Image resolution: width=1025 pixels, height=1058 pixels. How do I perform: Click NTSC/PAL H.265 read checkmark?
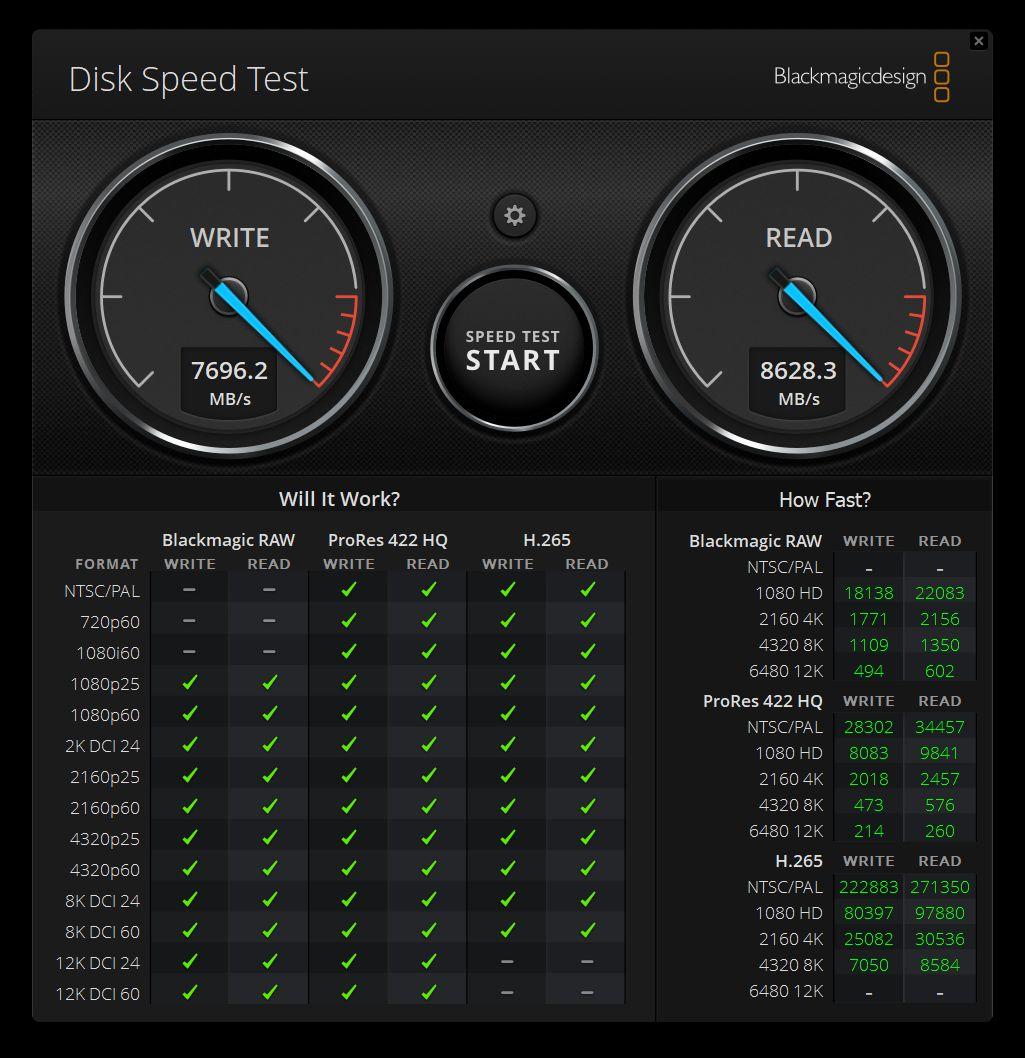(587, 591)
